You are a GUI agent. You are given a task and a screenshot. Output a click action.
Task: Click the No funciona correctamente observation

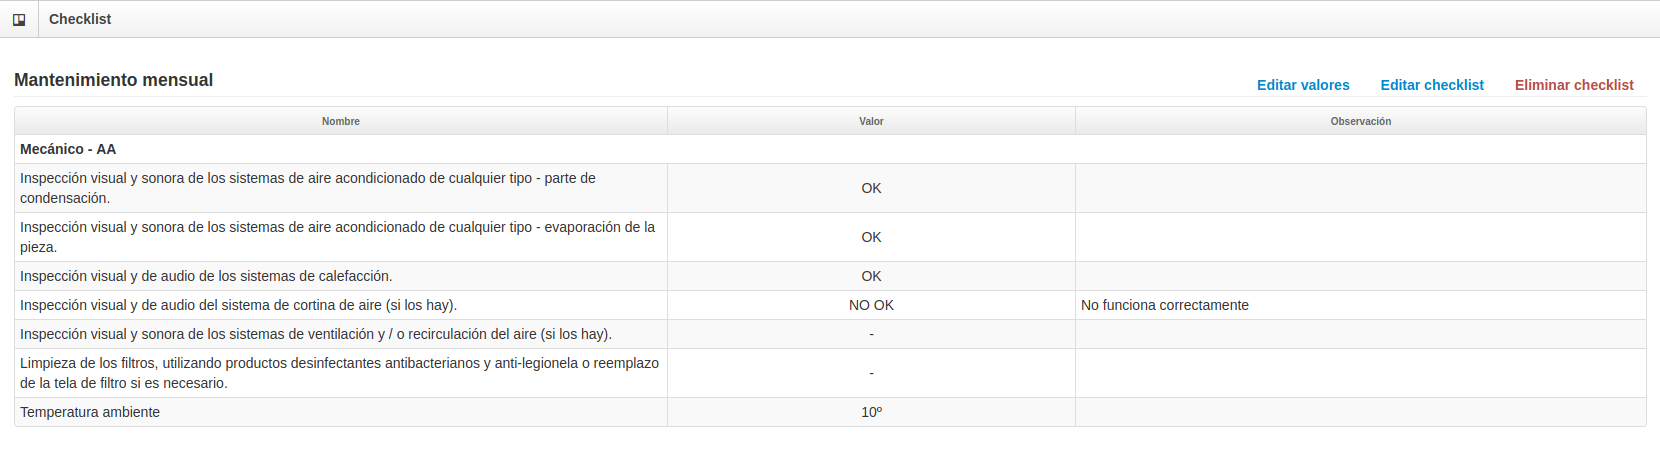pos(1165,305)
